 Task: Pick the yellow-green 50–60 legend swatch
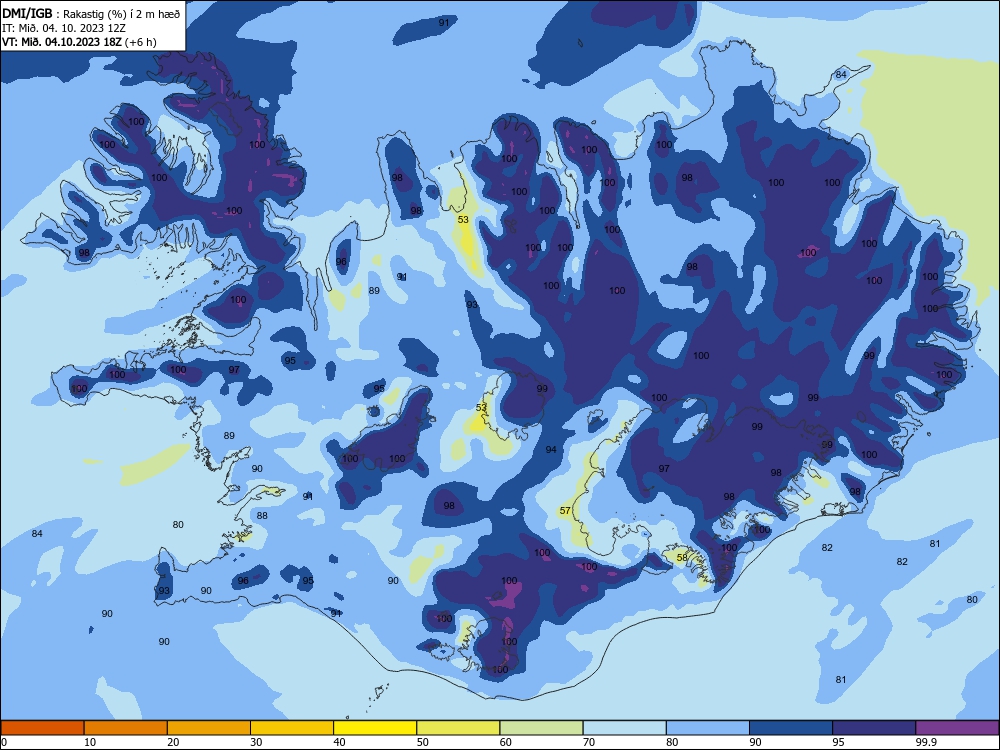coord(458,728)
